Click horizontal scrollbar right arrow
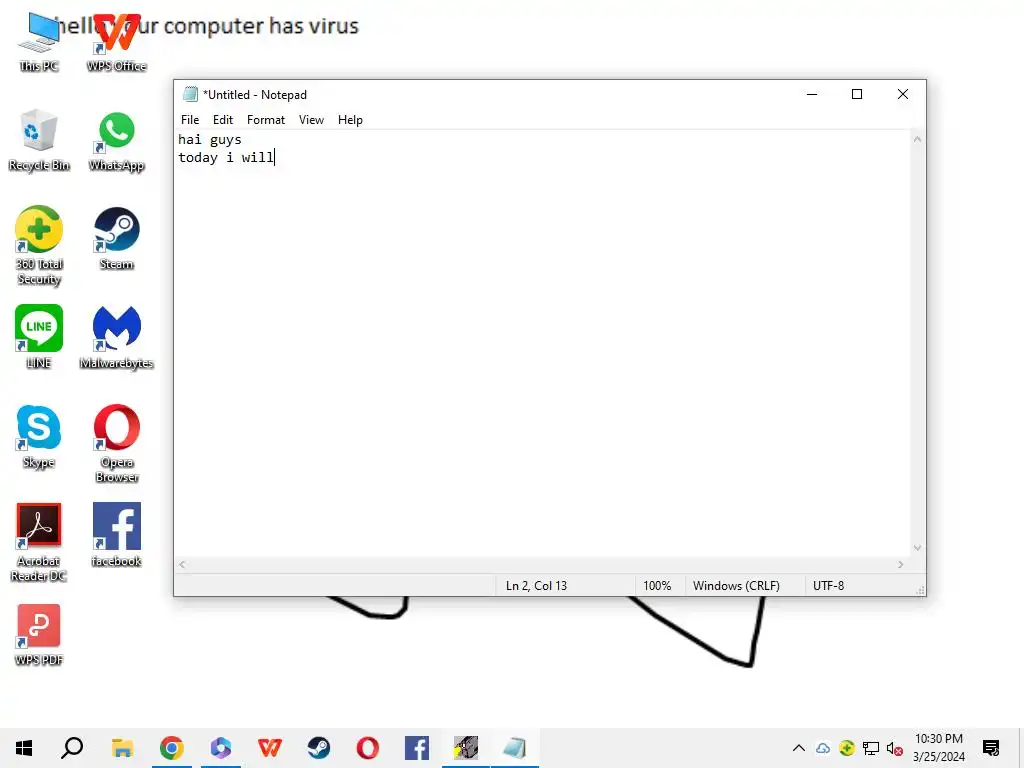The width and height of the screenshot is (1024, 768). (x=901, y=564)
